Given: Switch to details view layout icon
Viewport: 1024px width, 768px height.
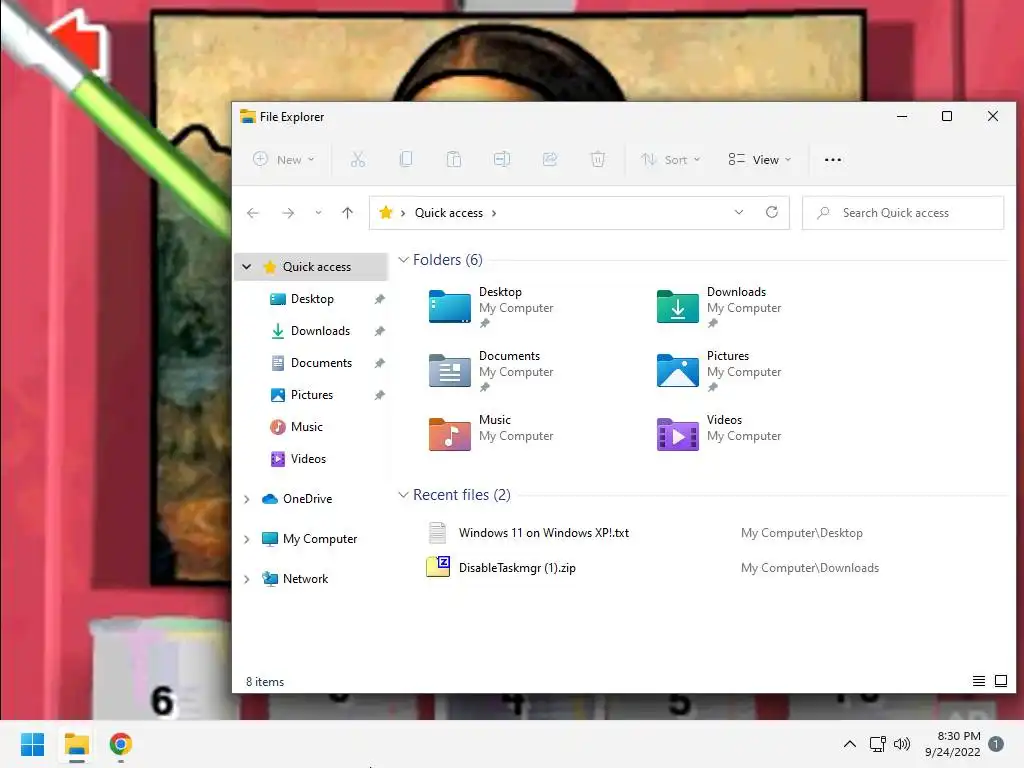Looking at the screenshot, I should pos(978,681).
